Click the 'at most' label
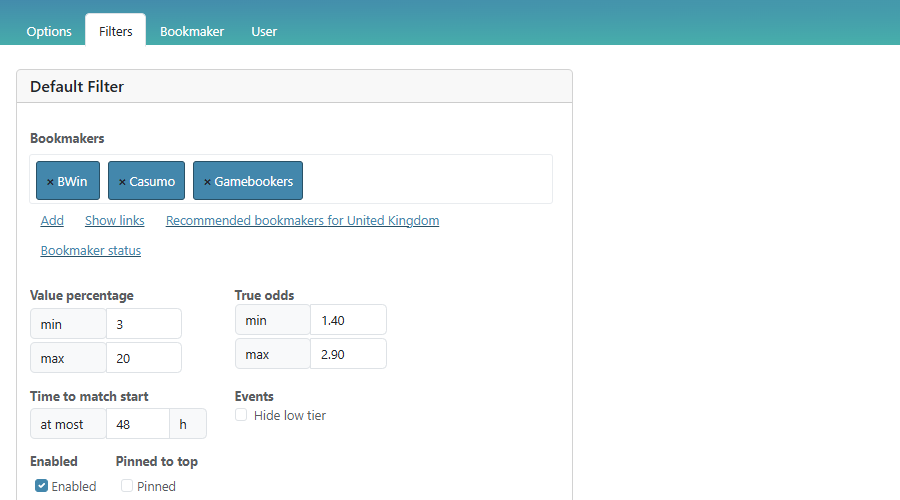 68,424
